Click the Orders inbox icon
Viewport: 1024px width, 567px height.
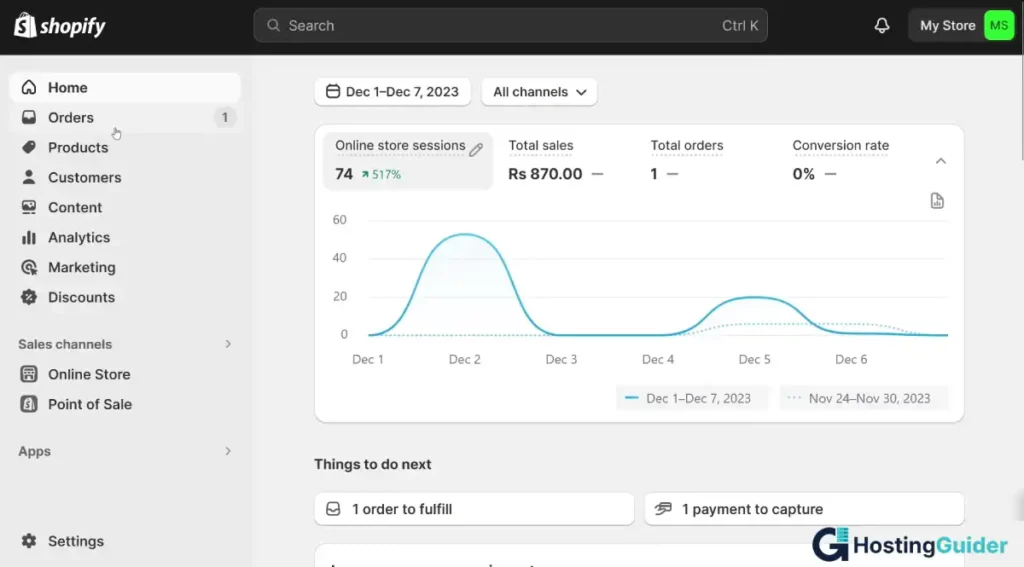click(x=29, y=118)
